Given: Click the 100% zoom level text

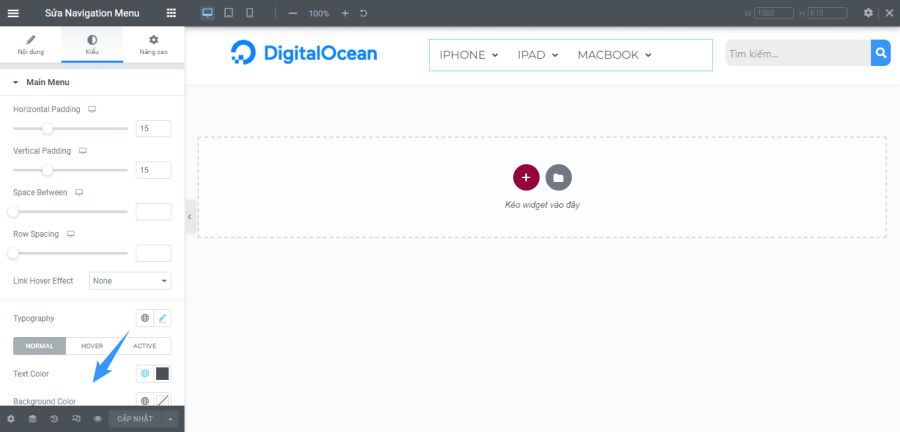Looking at the screenshot, I should pos(319,13).
